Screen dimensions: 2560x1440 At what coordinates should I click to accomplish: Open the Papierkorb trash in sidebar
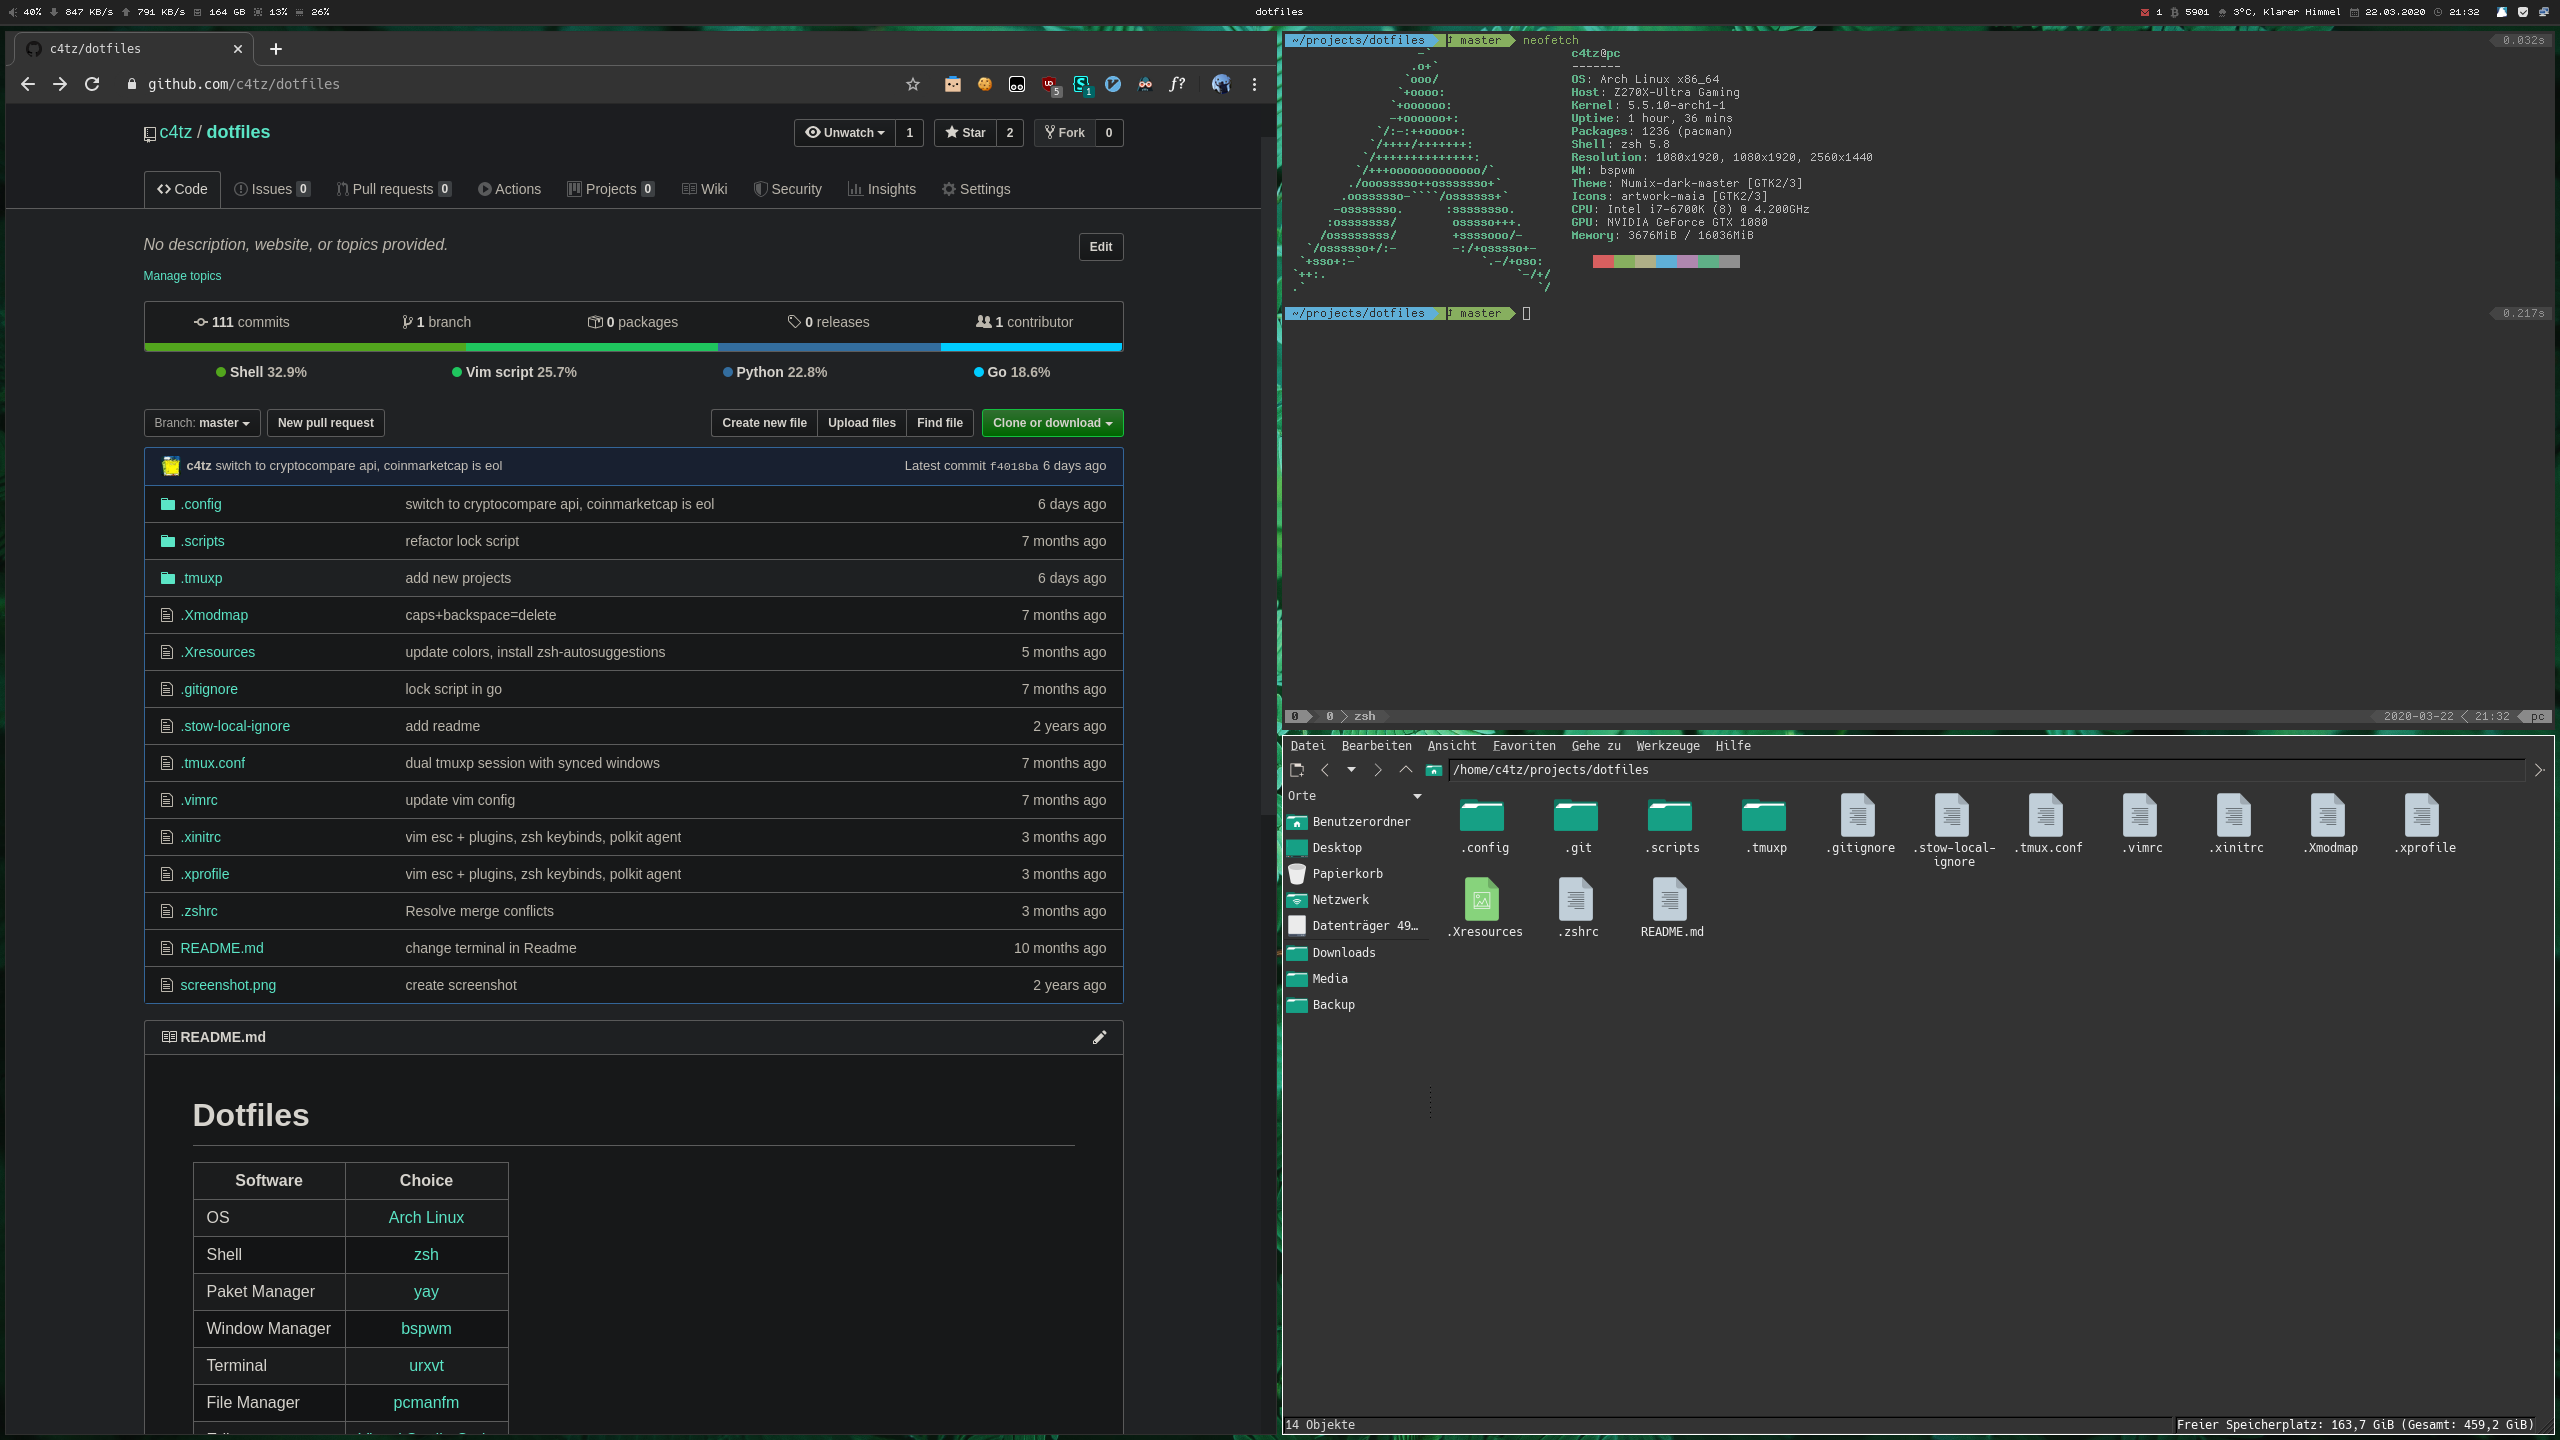pos(1347,874)
